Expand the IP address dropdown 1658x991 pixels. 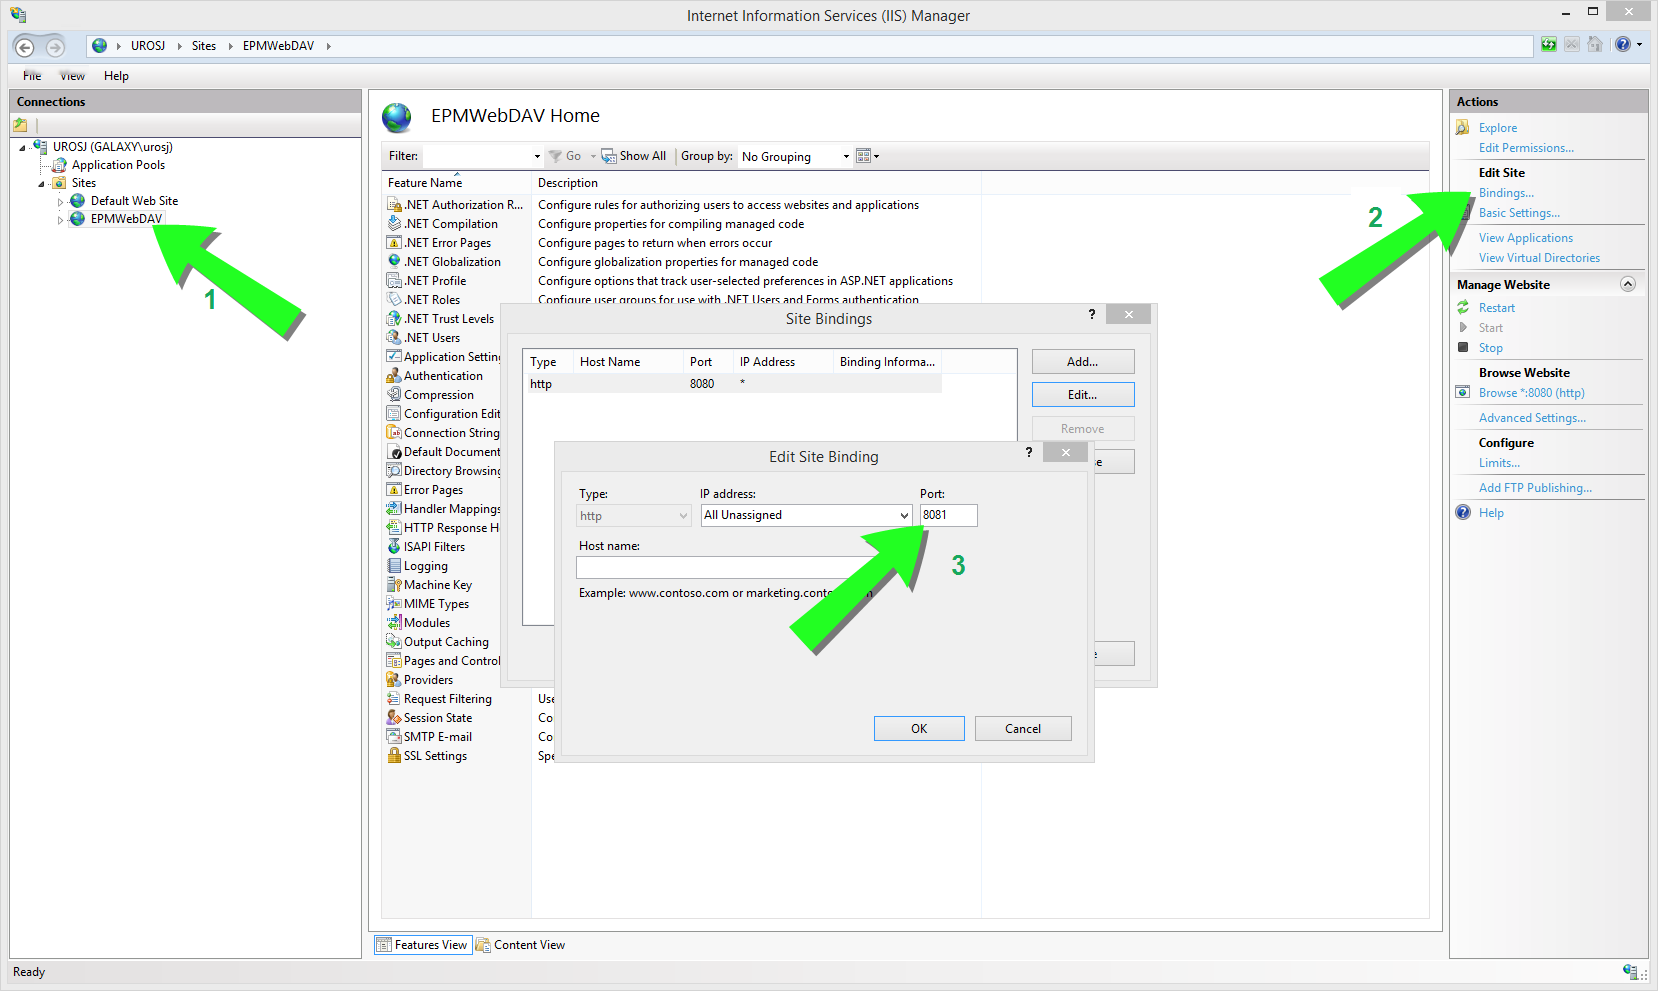point(903,516)
